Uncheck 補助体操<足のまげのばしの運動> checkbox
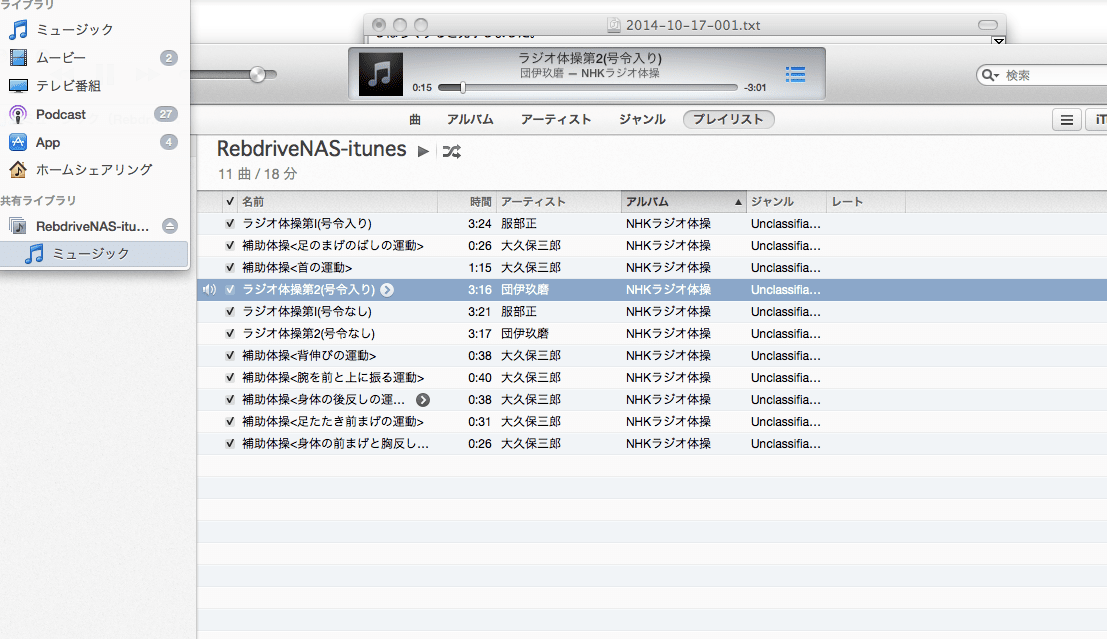 coord(229,245)
